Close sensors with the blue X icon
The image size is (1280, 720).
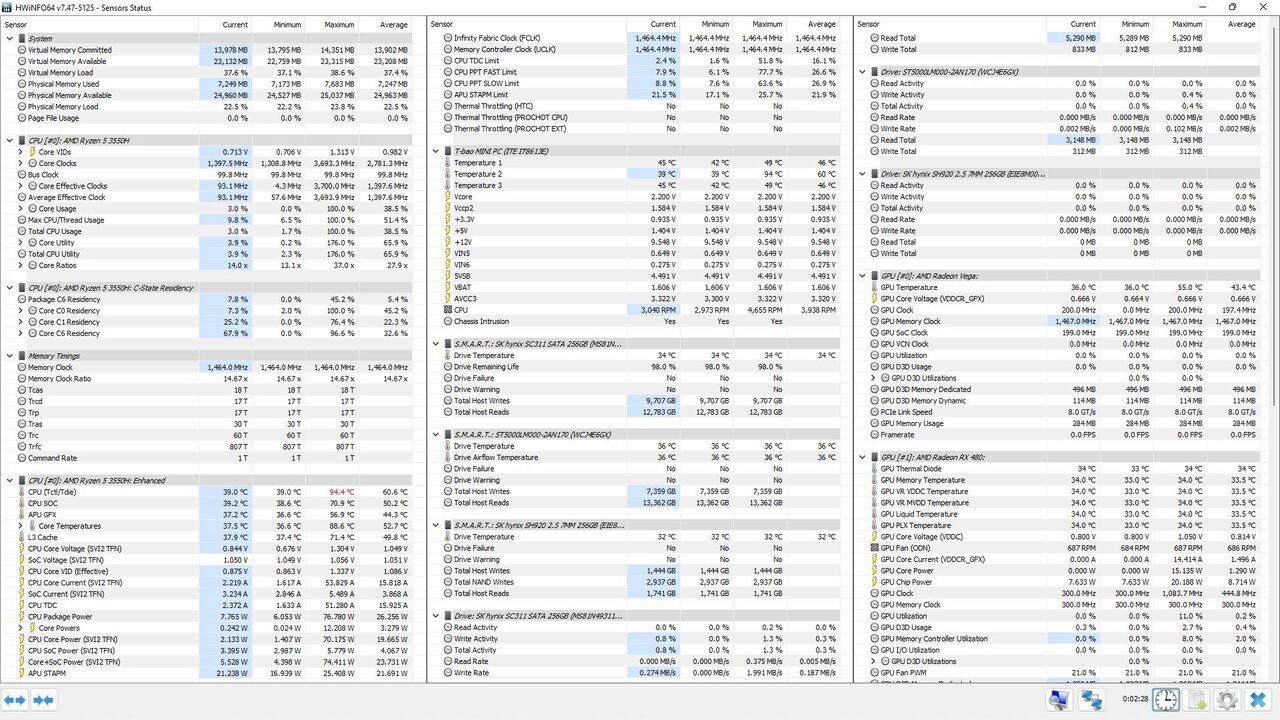[1258, 701]
